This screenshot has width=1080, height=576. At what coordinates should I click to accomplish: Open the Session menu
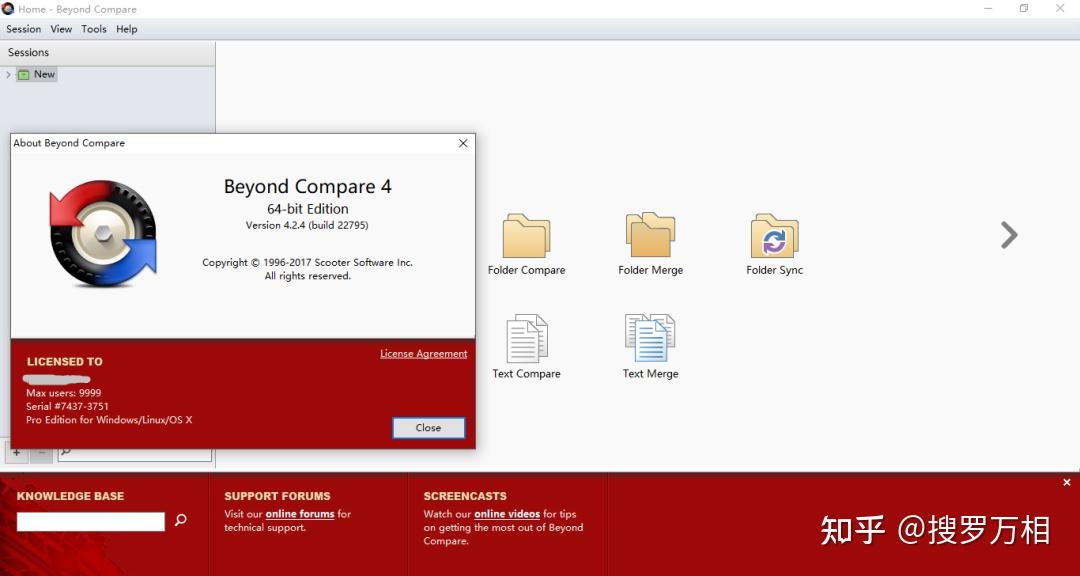(23, 29)
